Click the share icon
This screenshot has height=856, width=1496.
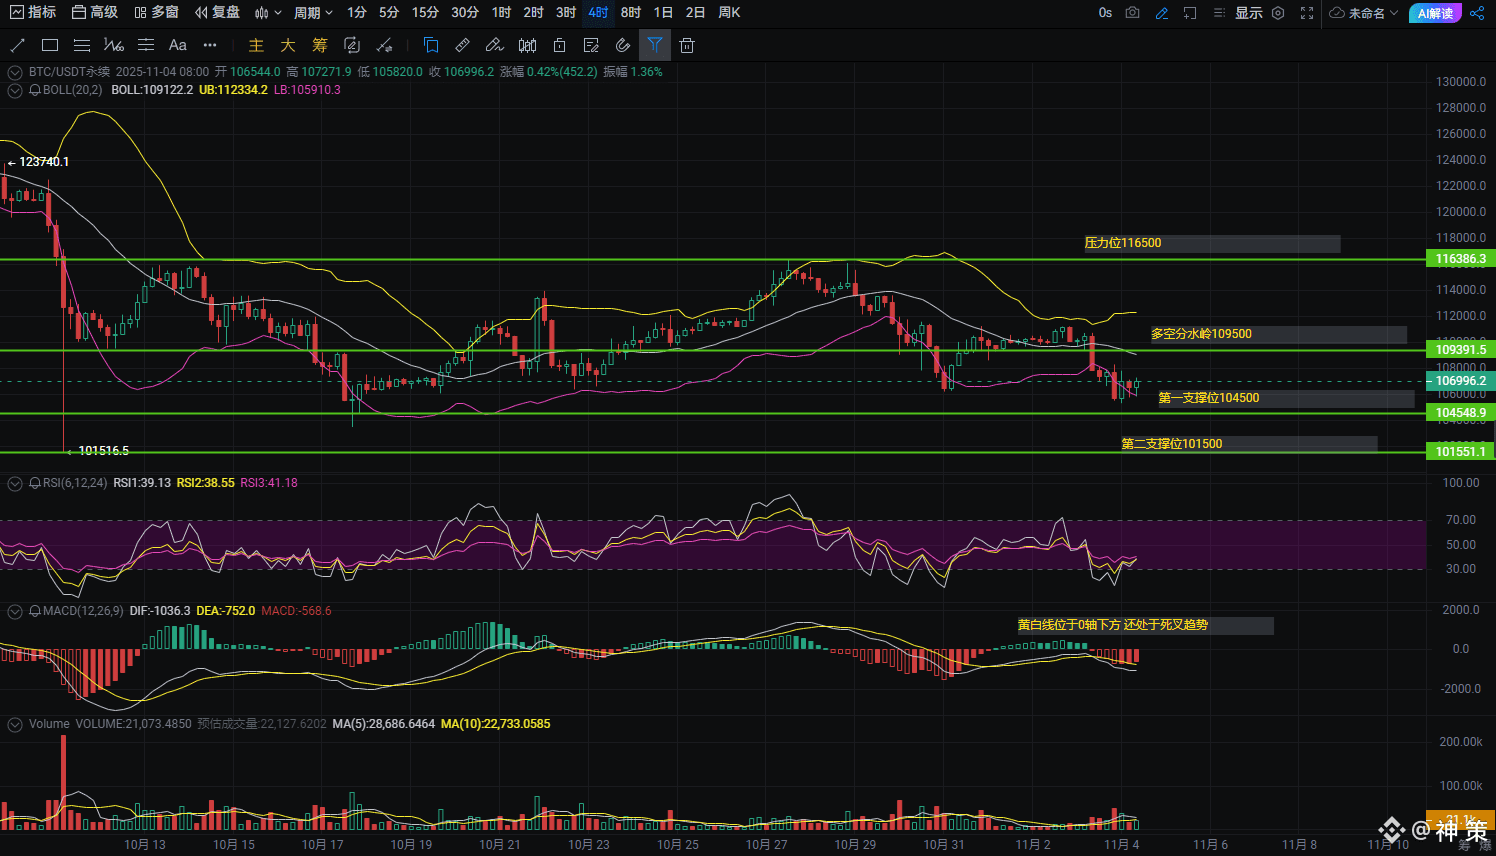coord(1477,13)
